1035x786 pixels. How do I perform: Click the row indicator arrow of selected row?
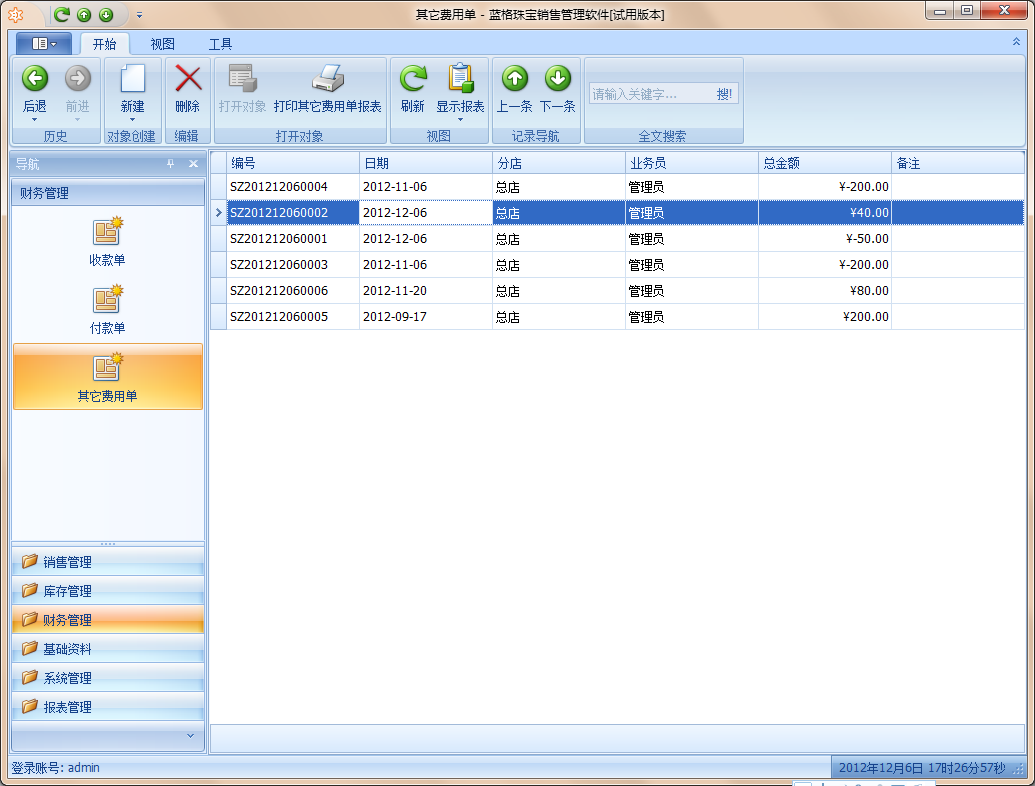pyautogui.click(x=218, y=213)
